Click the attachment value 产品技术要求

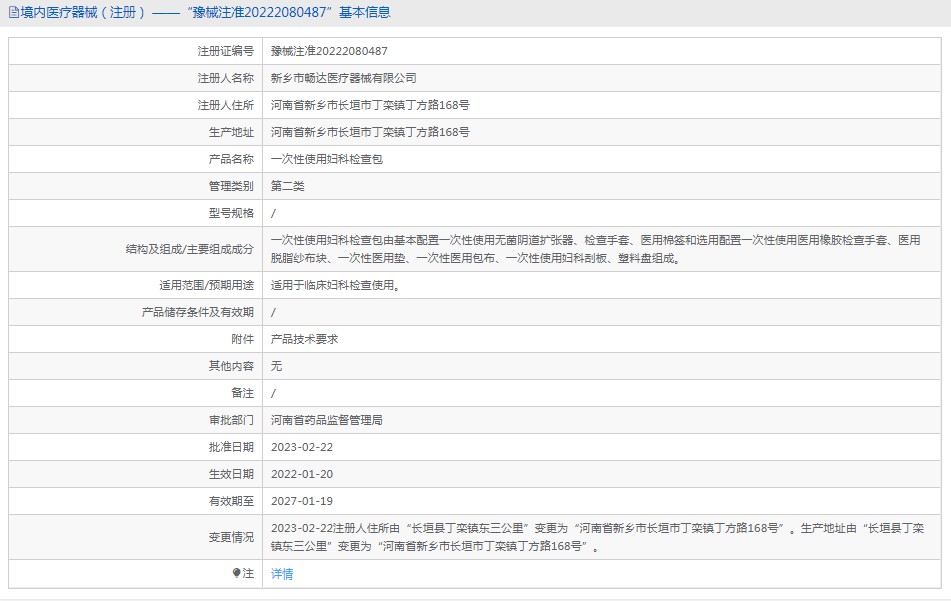point(304,339)
